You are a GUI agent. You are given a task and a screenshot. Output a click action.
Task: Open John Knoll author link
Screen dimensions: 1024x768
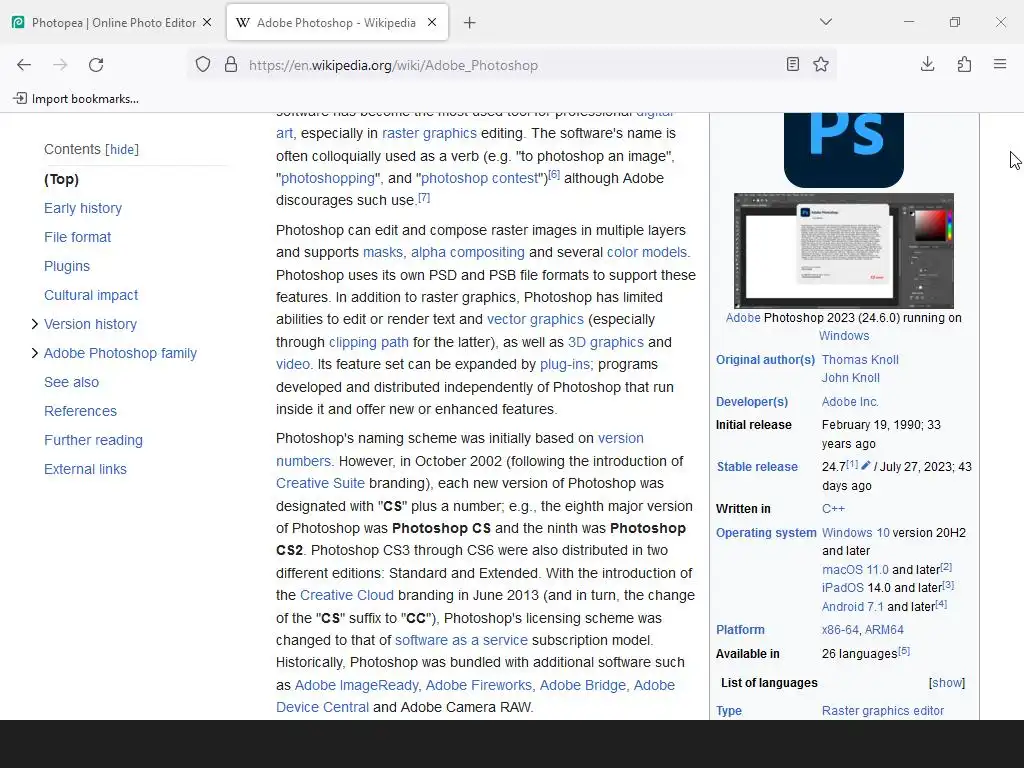click(850, 378)
